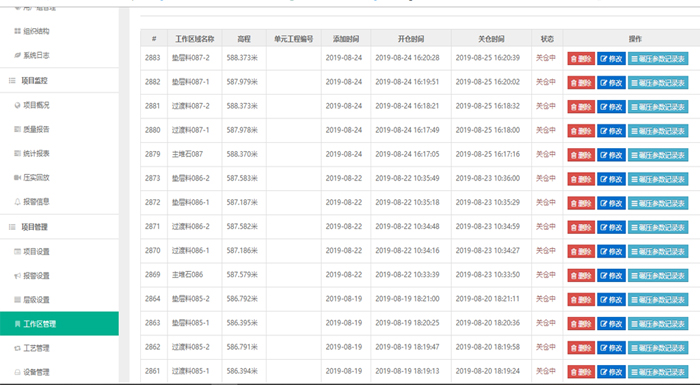This screenshot has height=385, width=700.
Task: Open 压实回放 via its camera icon
Action: pos(17,178)
